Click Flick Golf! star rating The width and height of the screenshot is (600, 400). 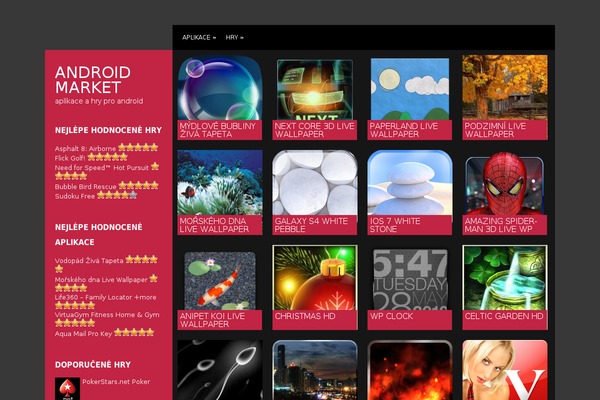[x=108, y=157]
